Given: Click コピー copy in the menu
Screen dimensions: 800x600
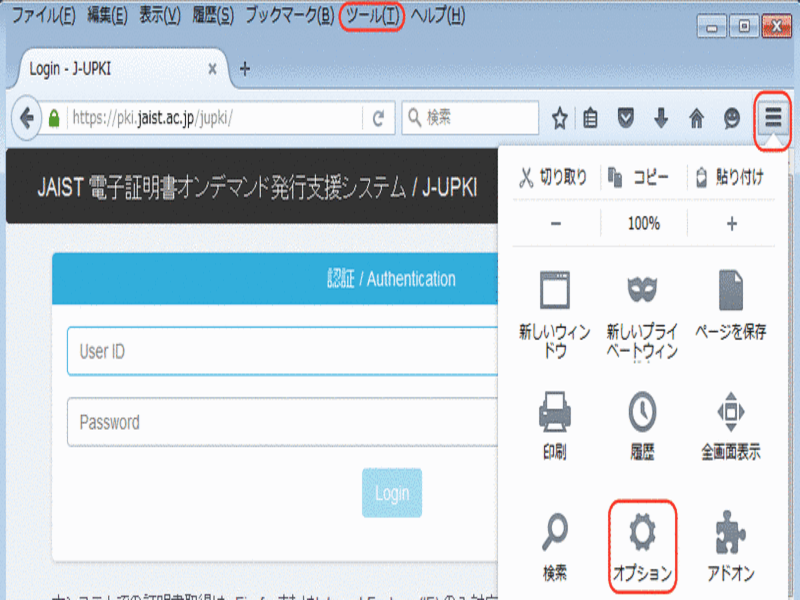Looking at the screenshot, I should (640, 177).
